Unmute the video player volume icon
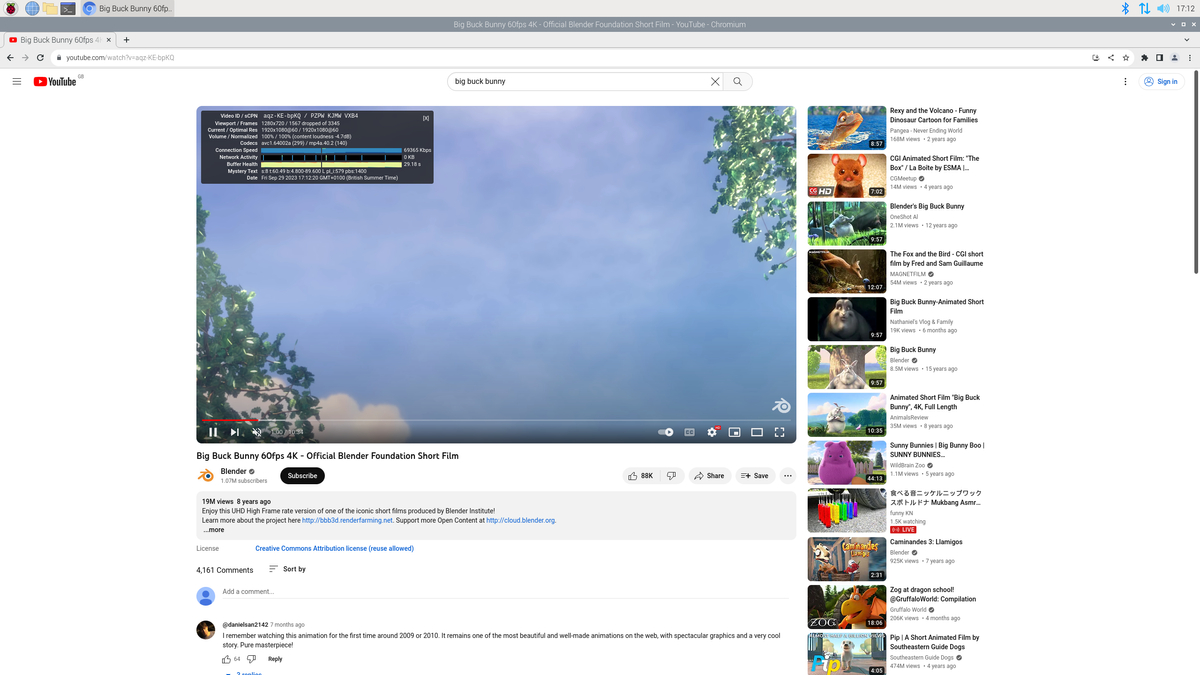The width and height of the screenshot is (1200, 675). [x=257, y=432]
